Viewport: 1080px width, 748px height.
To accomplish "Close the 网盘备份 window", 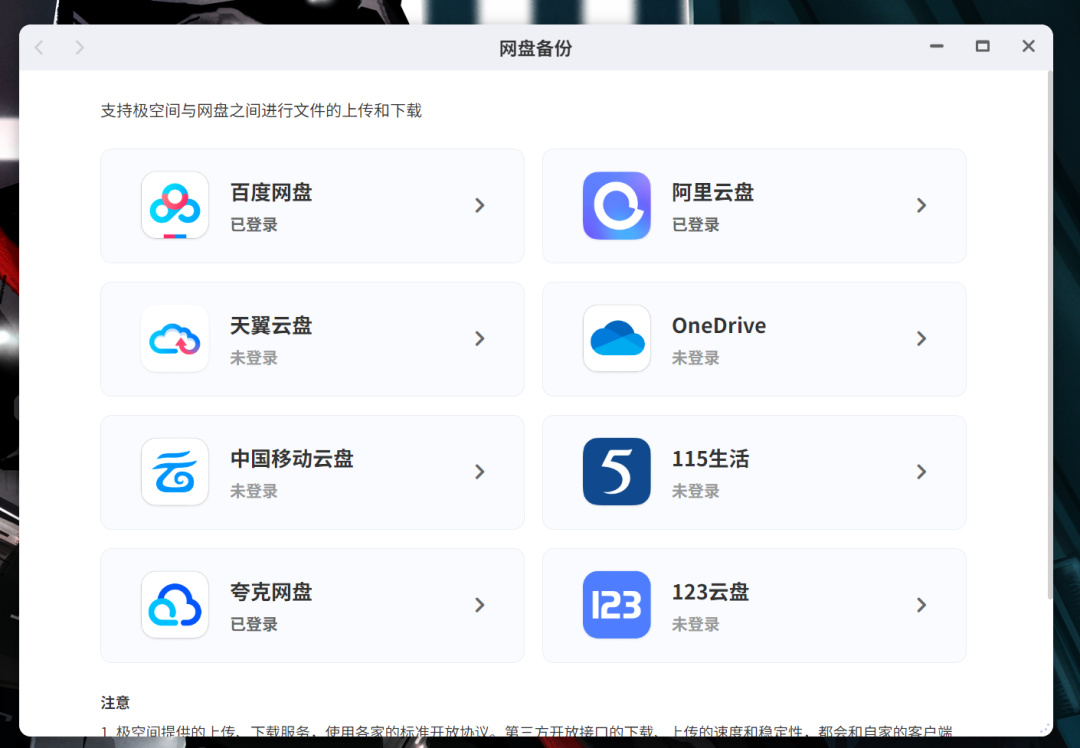I will [x=1028, y=46].
